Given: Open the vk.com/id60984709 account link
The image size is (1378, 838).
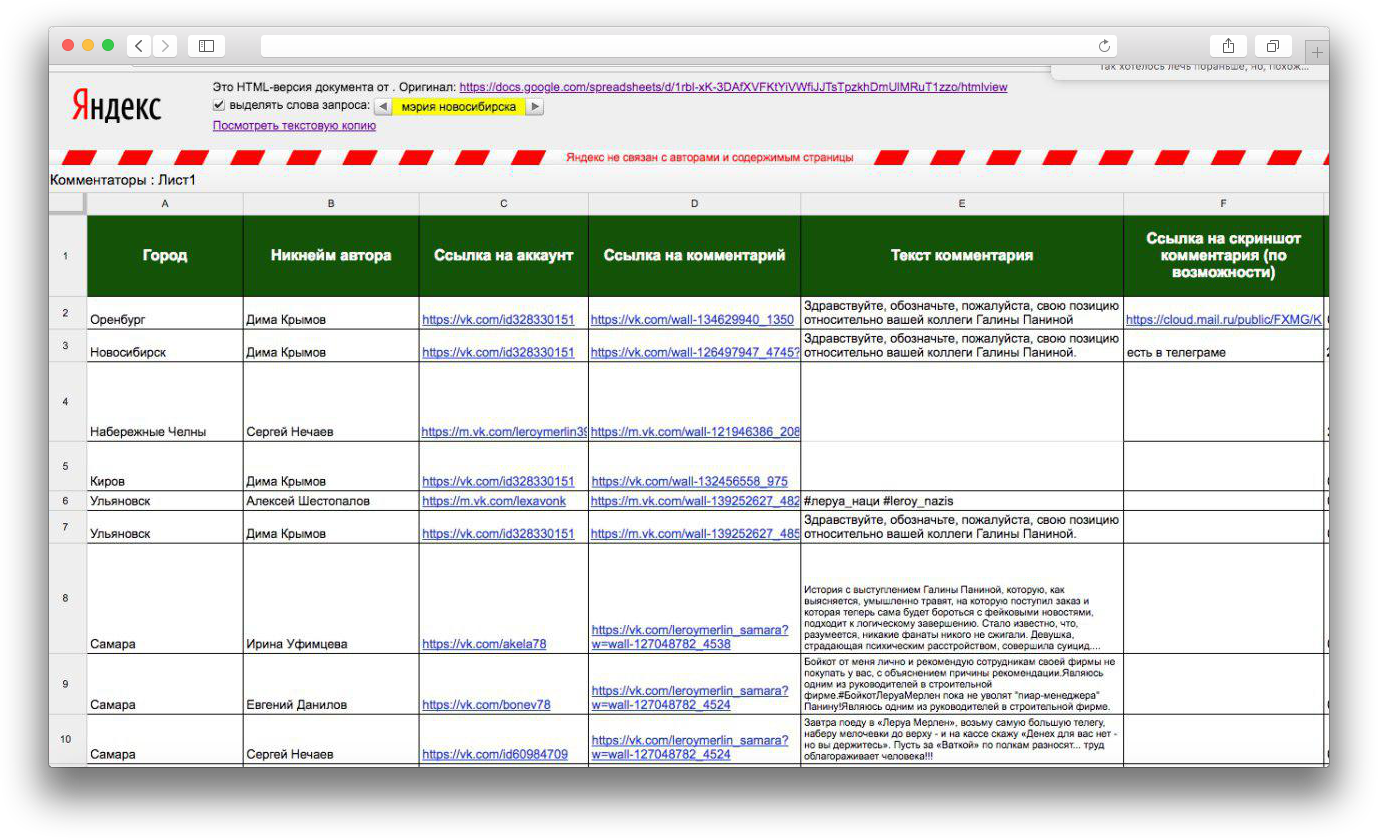Looking at the screenshot, I should pyautogui.click(x=495, y=754).
